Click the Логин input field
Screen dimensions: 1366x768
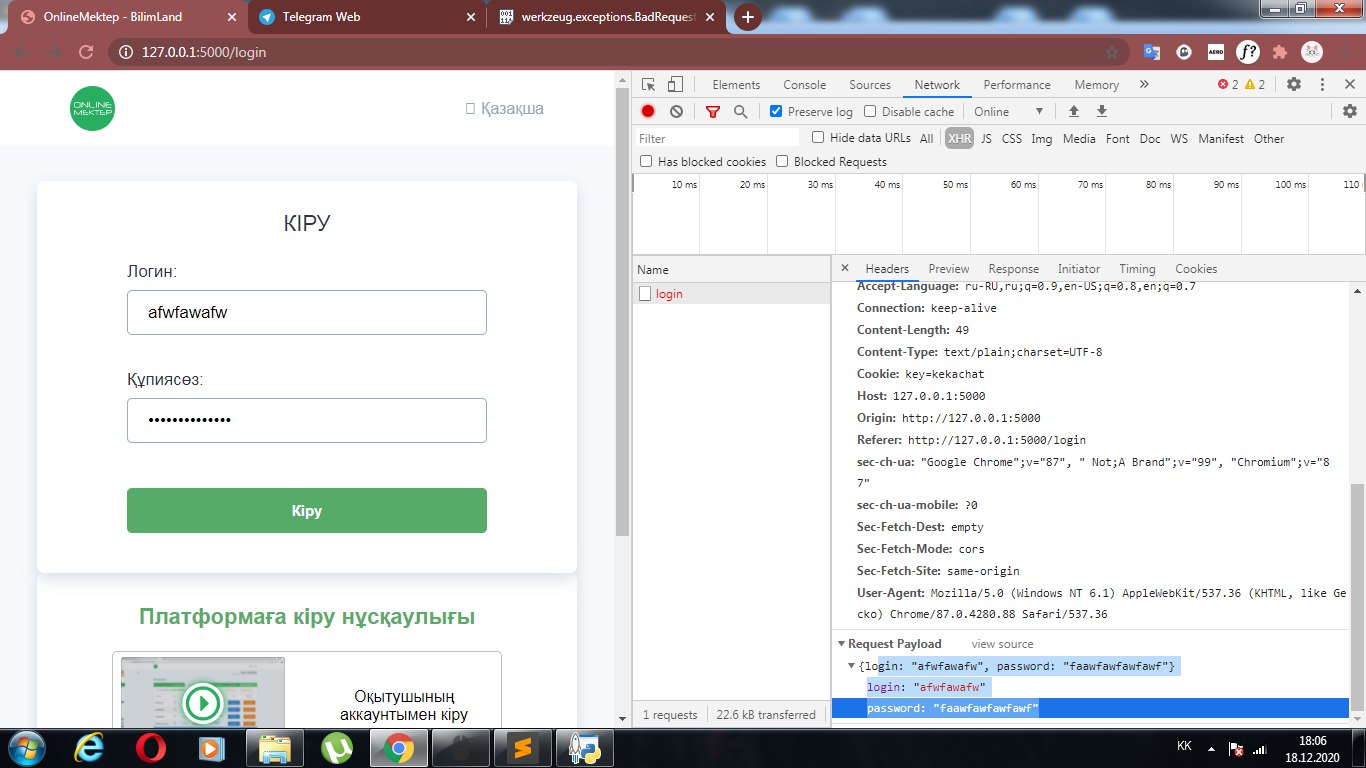coord(307,312)
